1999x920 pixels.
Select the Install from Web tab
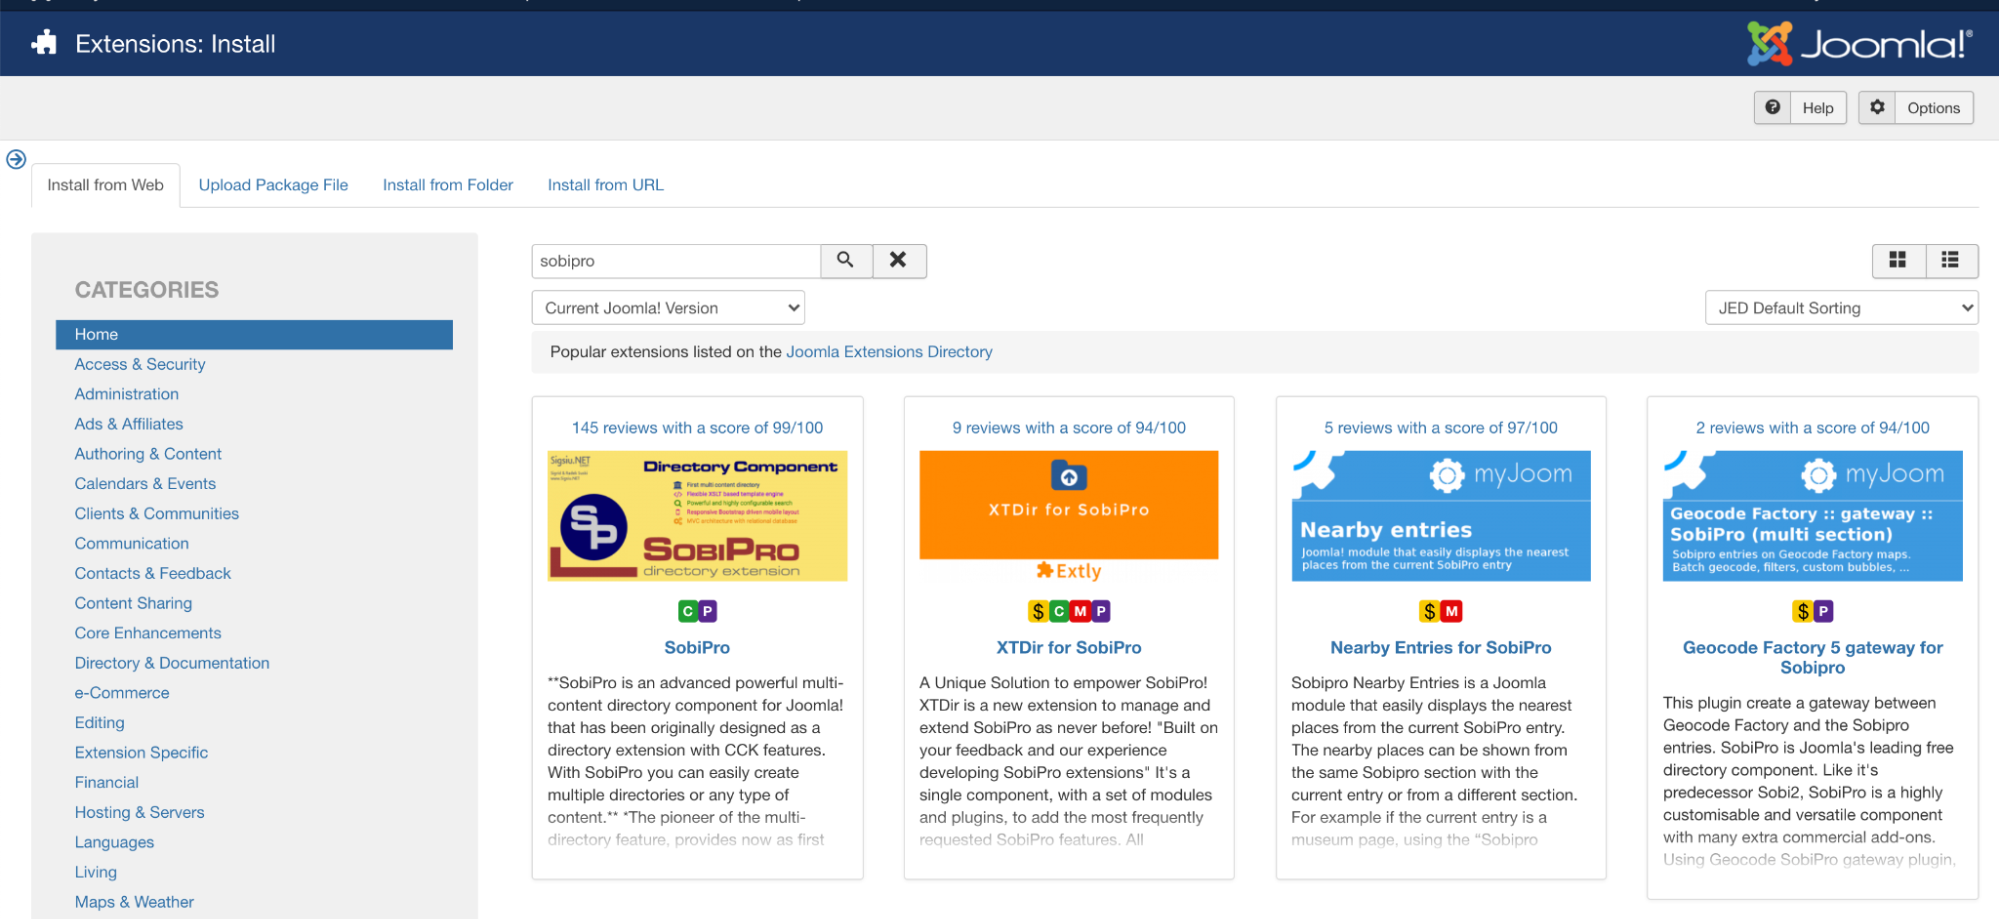[x=105, y=185]
